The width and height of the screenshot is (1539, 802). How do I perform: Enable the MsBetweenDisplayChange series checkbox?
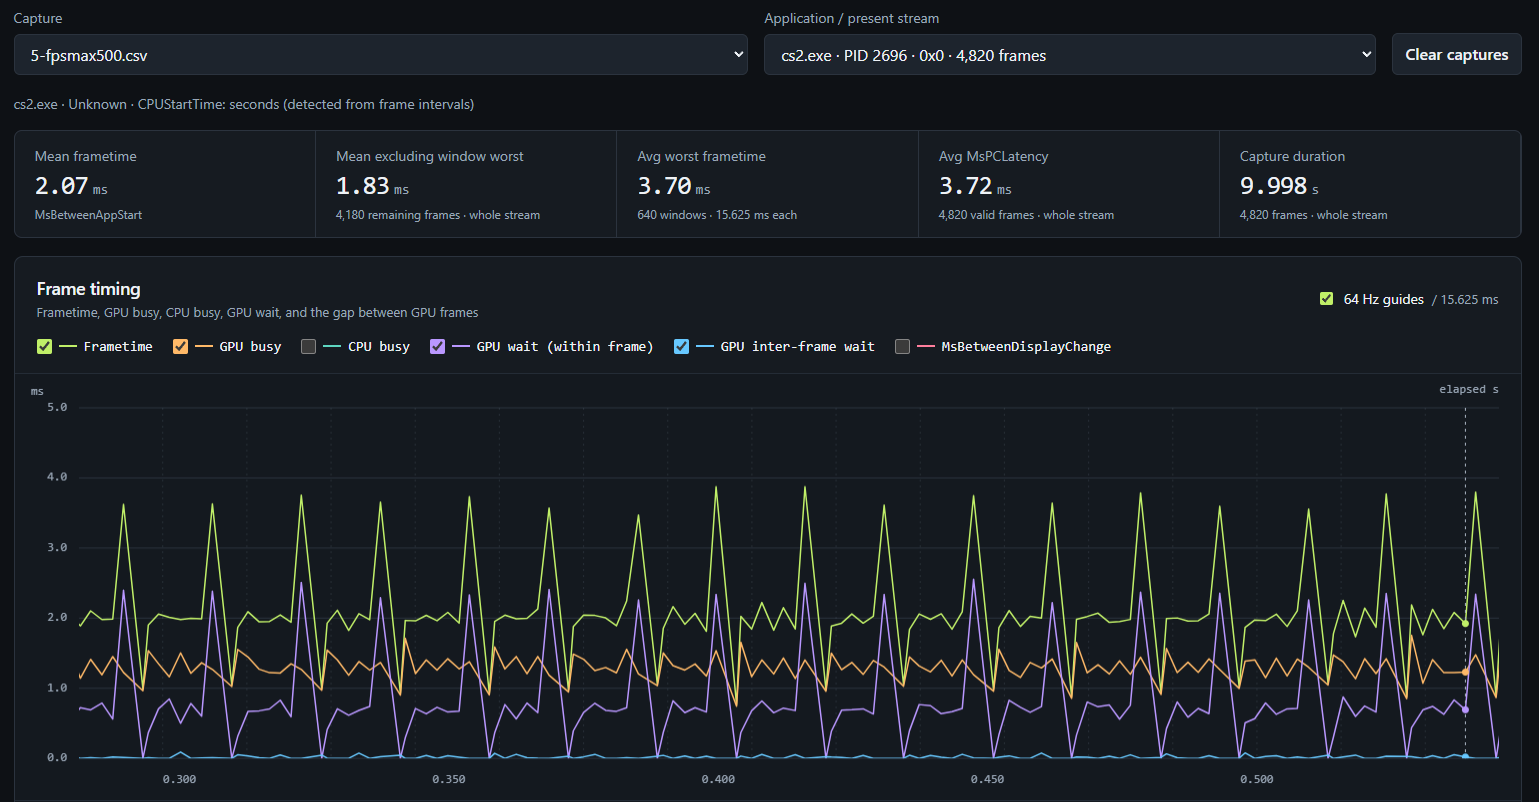[x=902, y=347]
